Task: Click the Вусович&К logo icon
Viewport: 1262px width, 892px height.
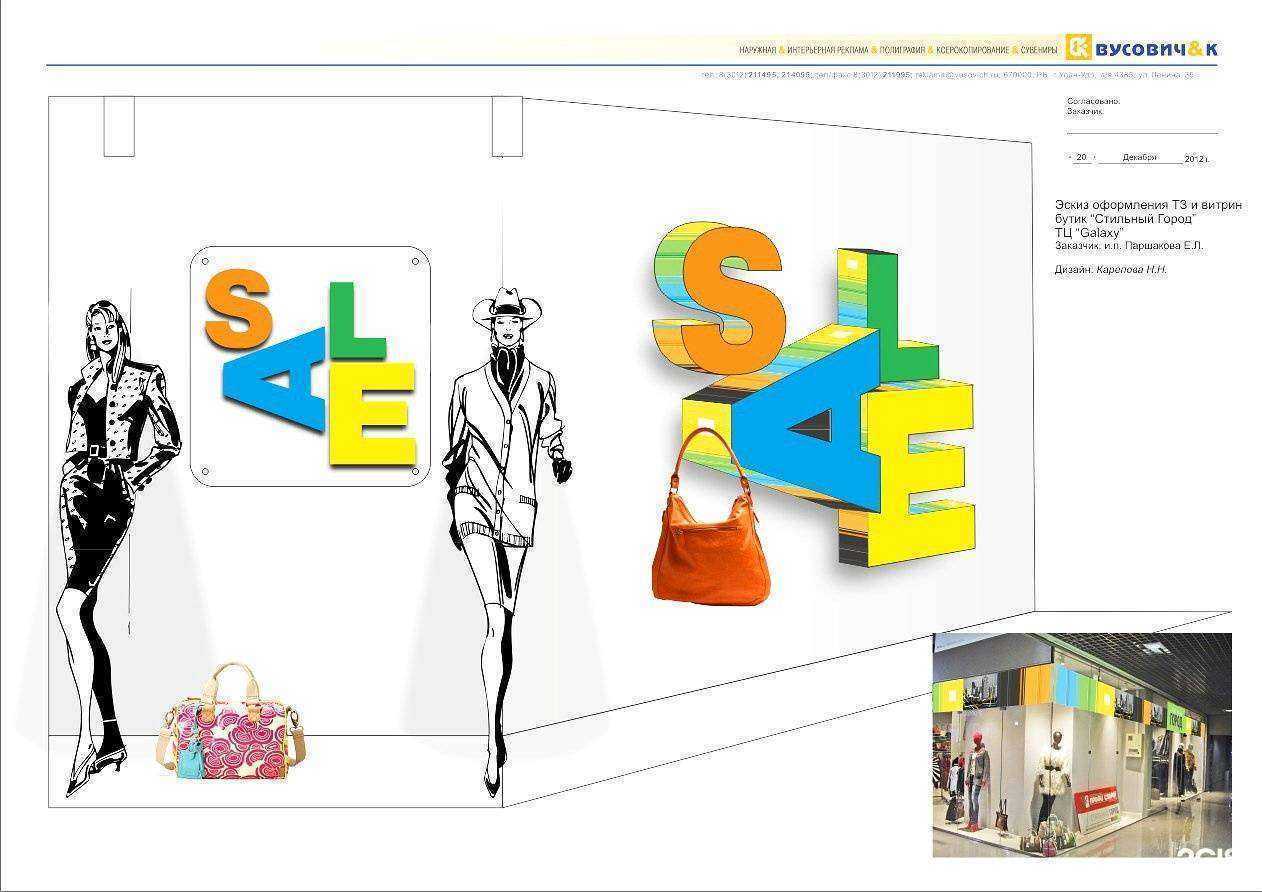Action: pyautogui.click(x=1078, y=48)
